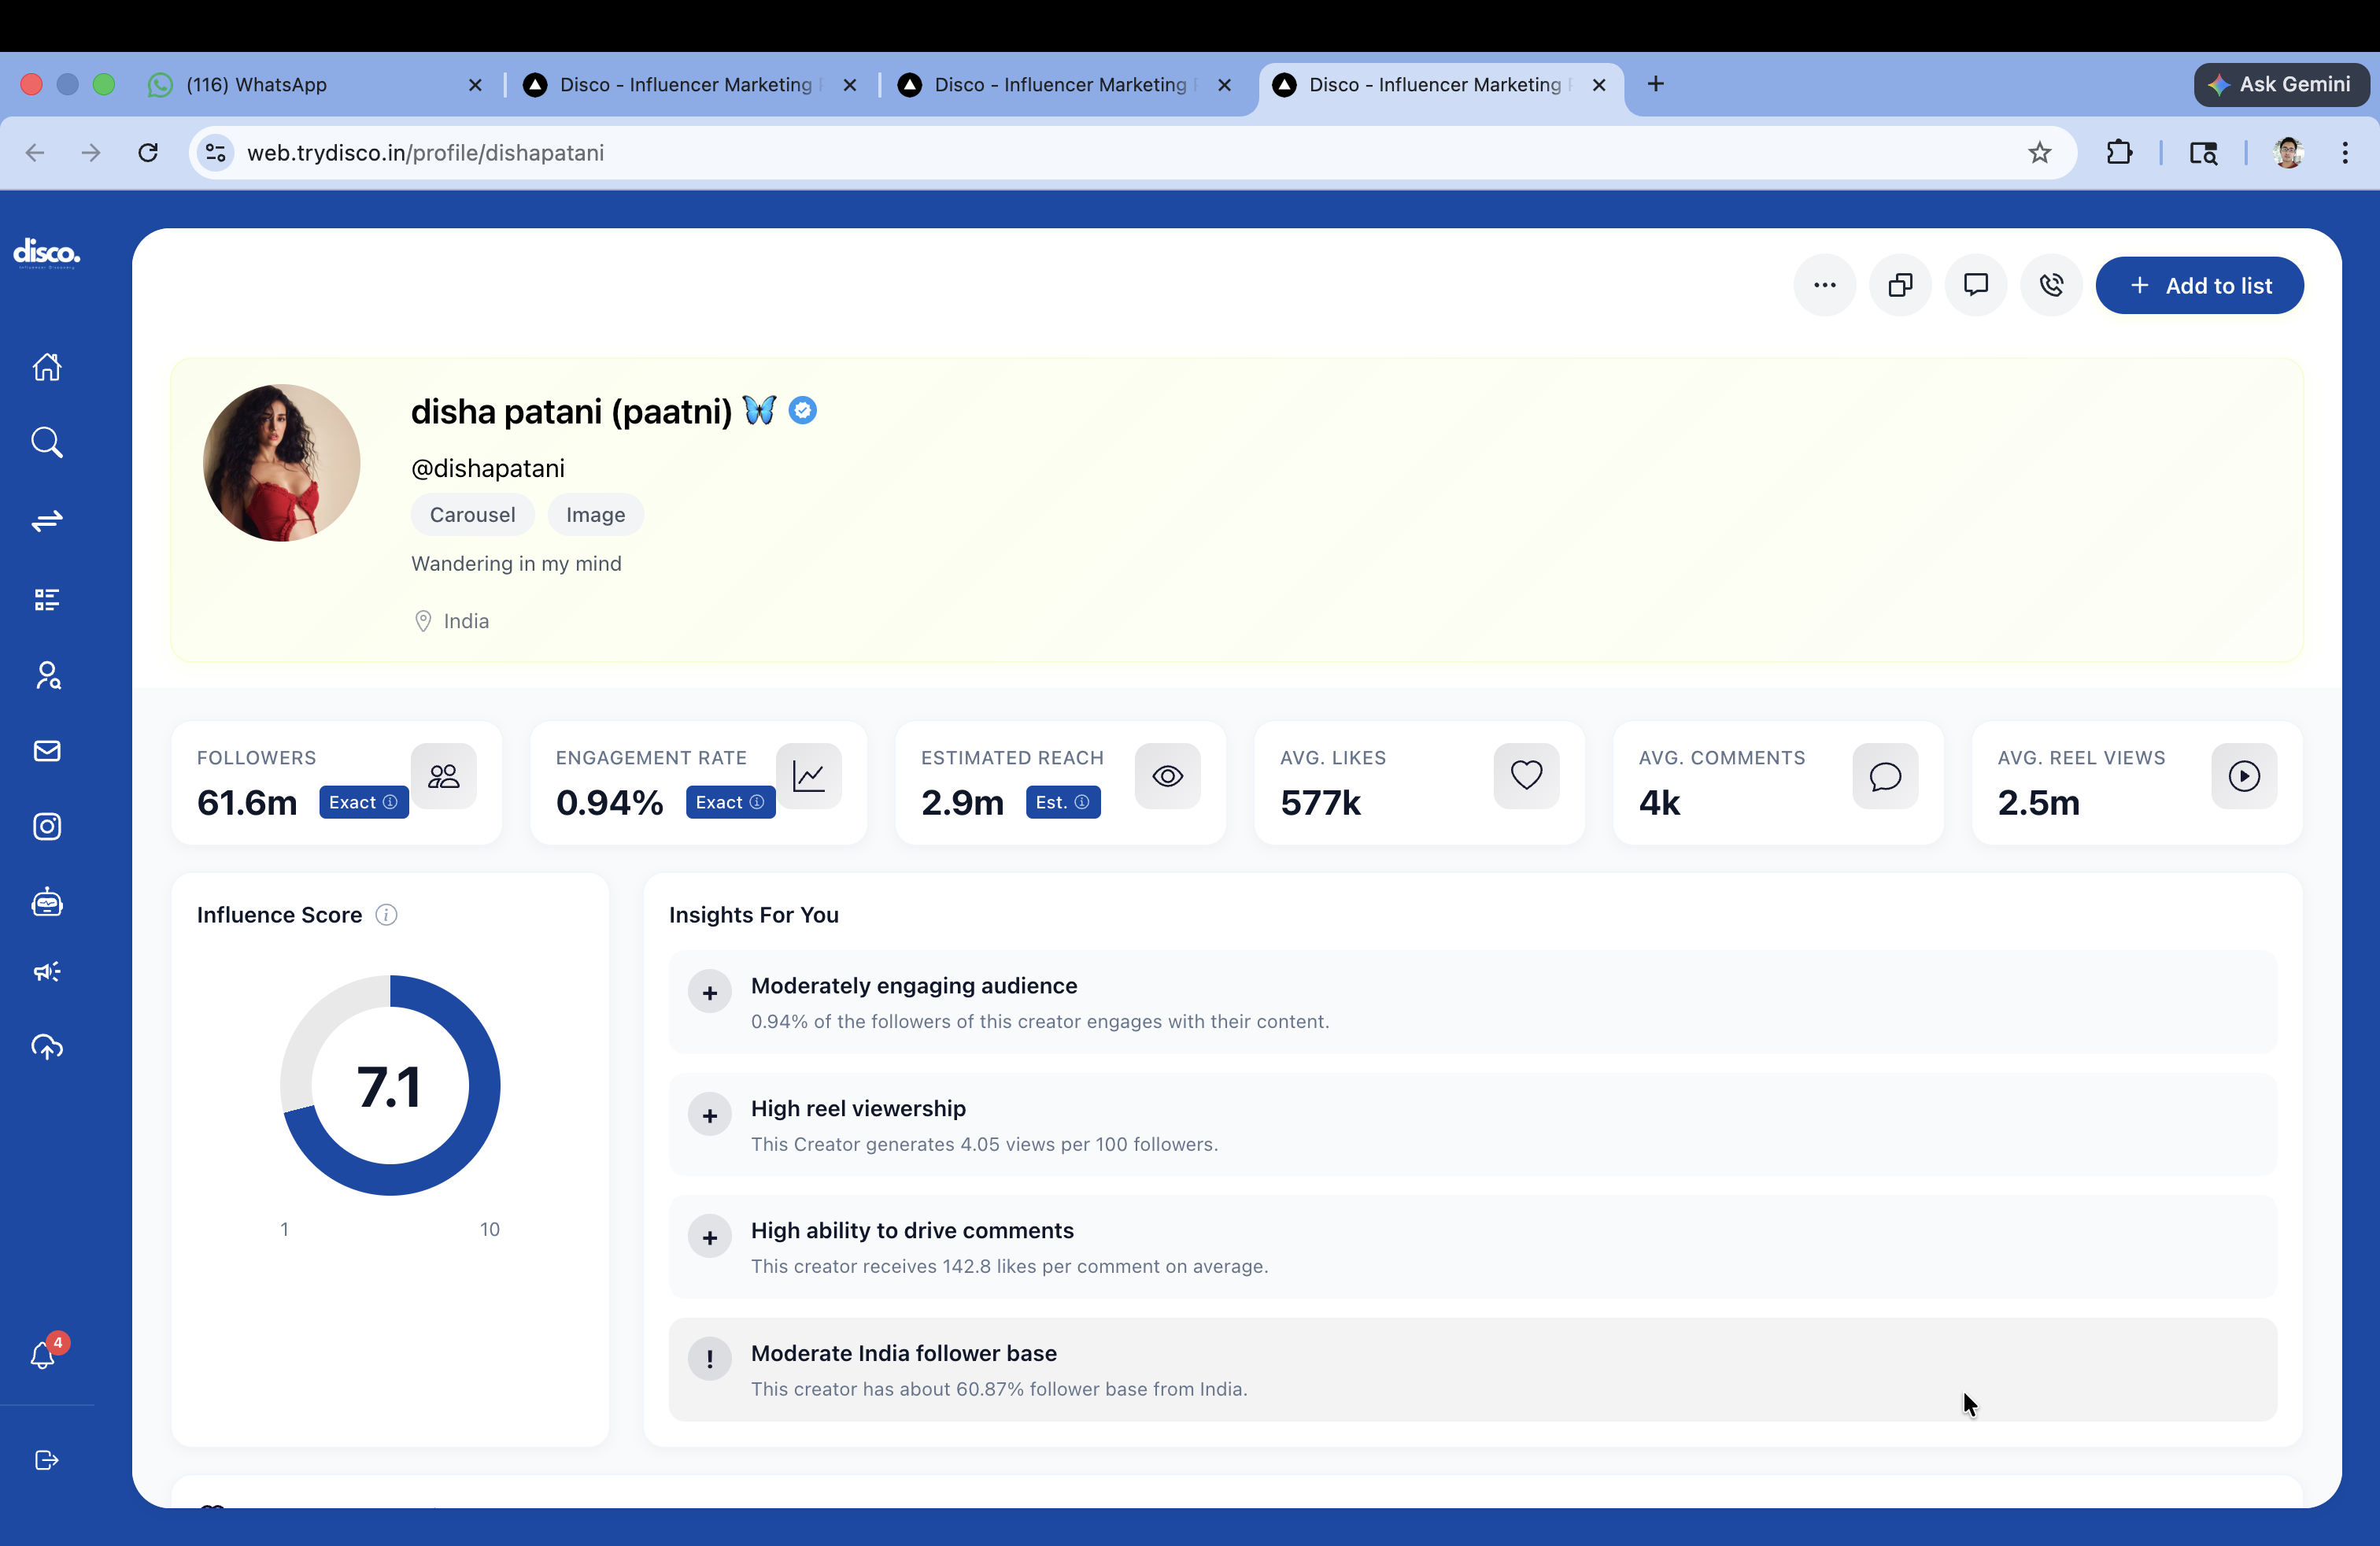Click the Ask Gemini button

(x=2280, y=85)
